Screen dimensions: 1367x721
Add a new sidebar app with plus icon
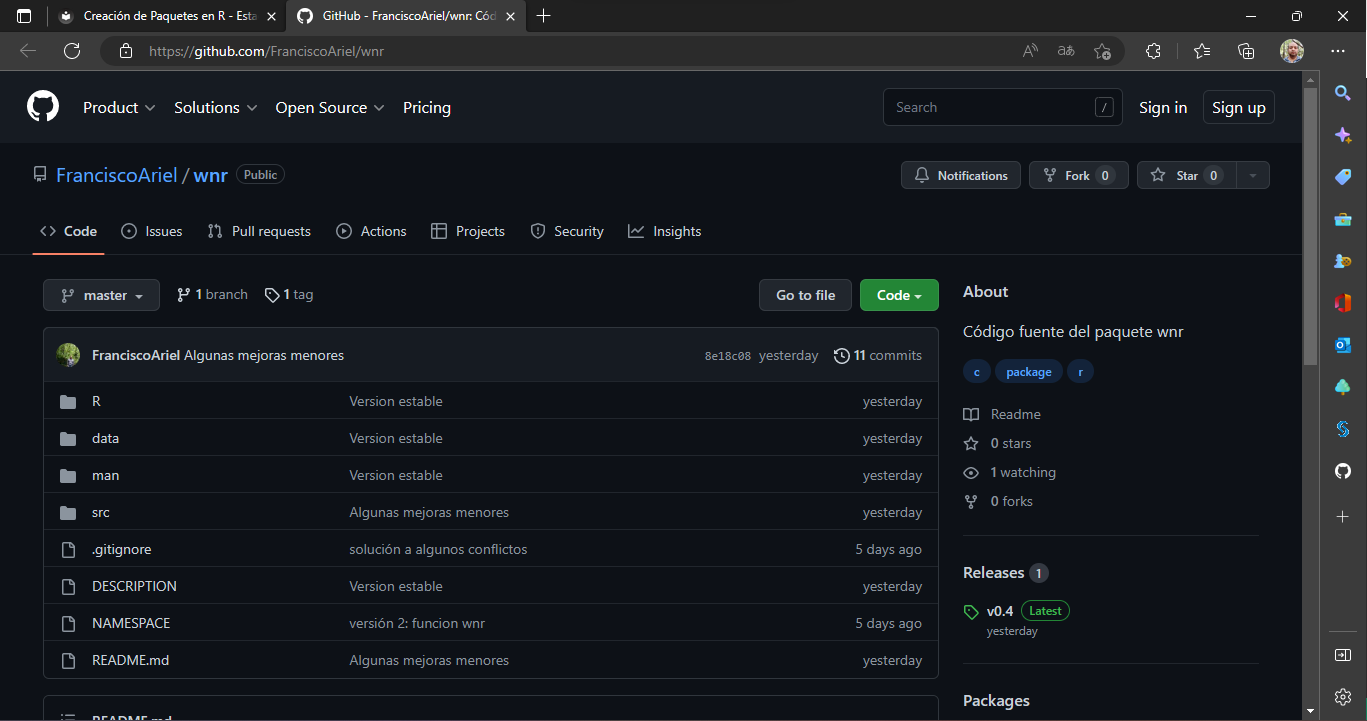click(1343, 516)
